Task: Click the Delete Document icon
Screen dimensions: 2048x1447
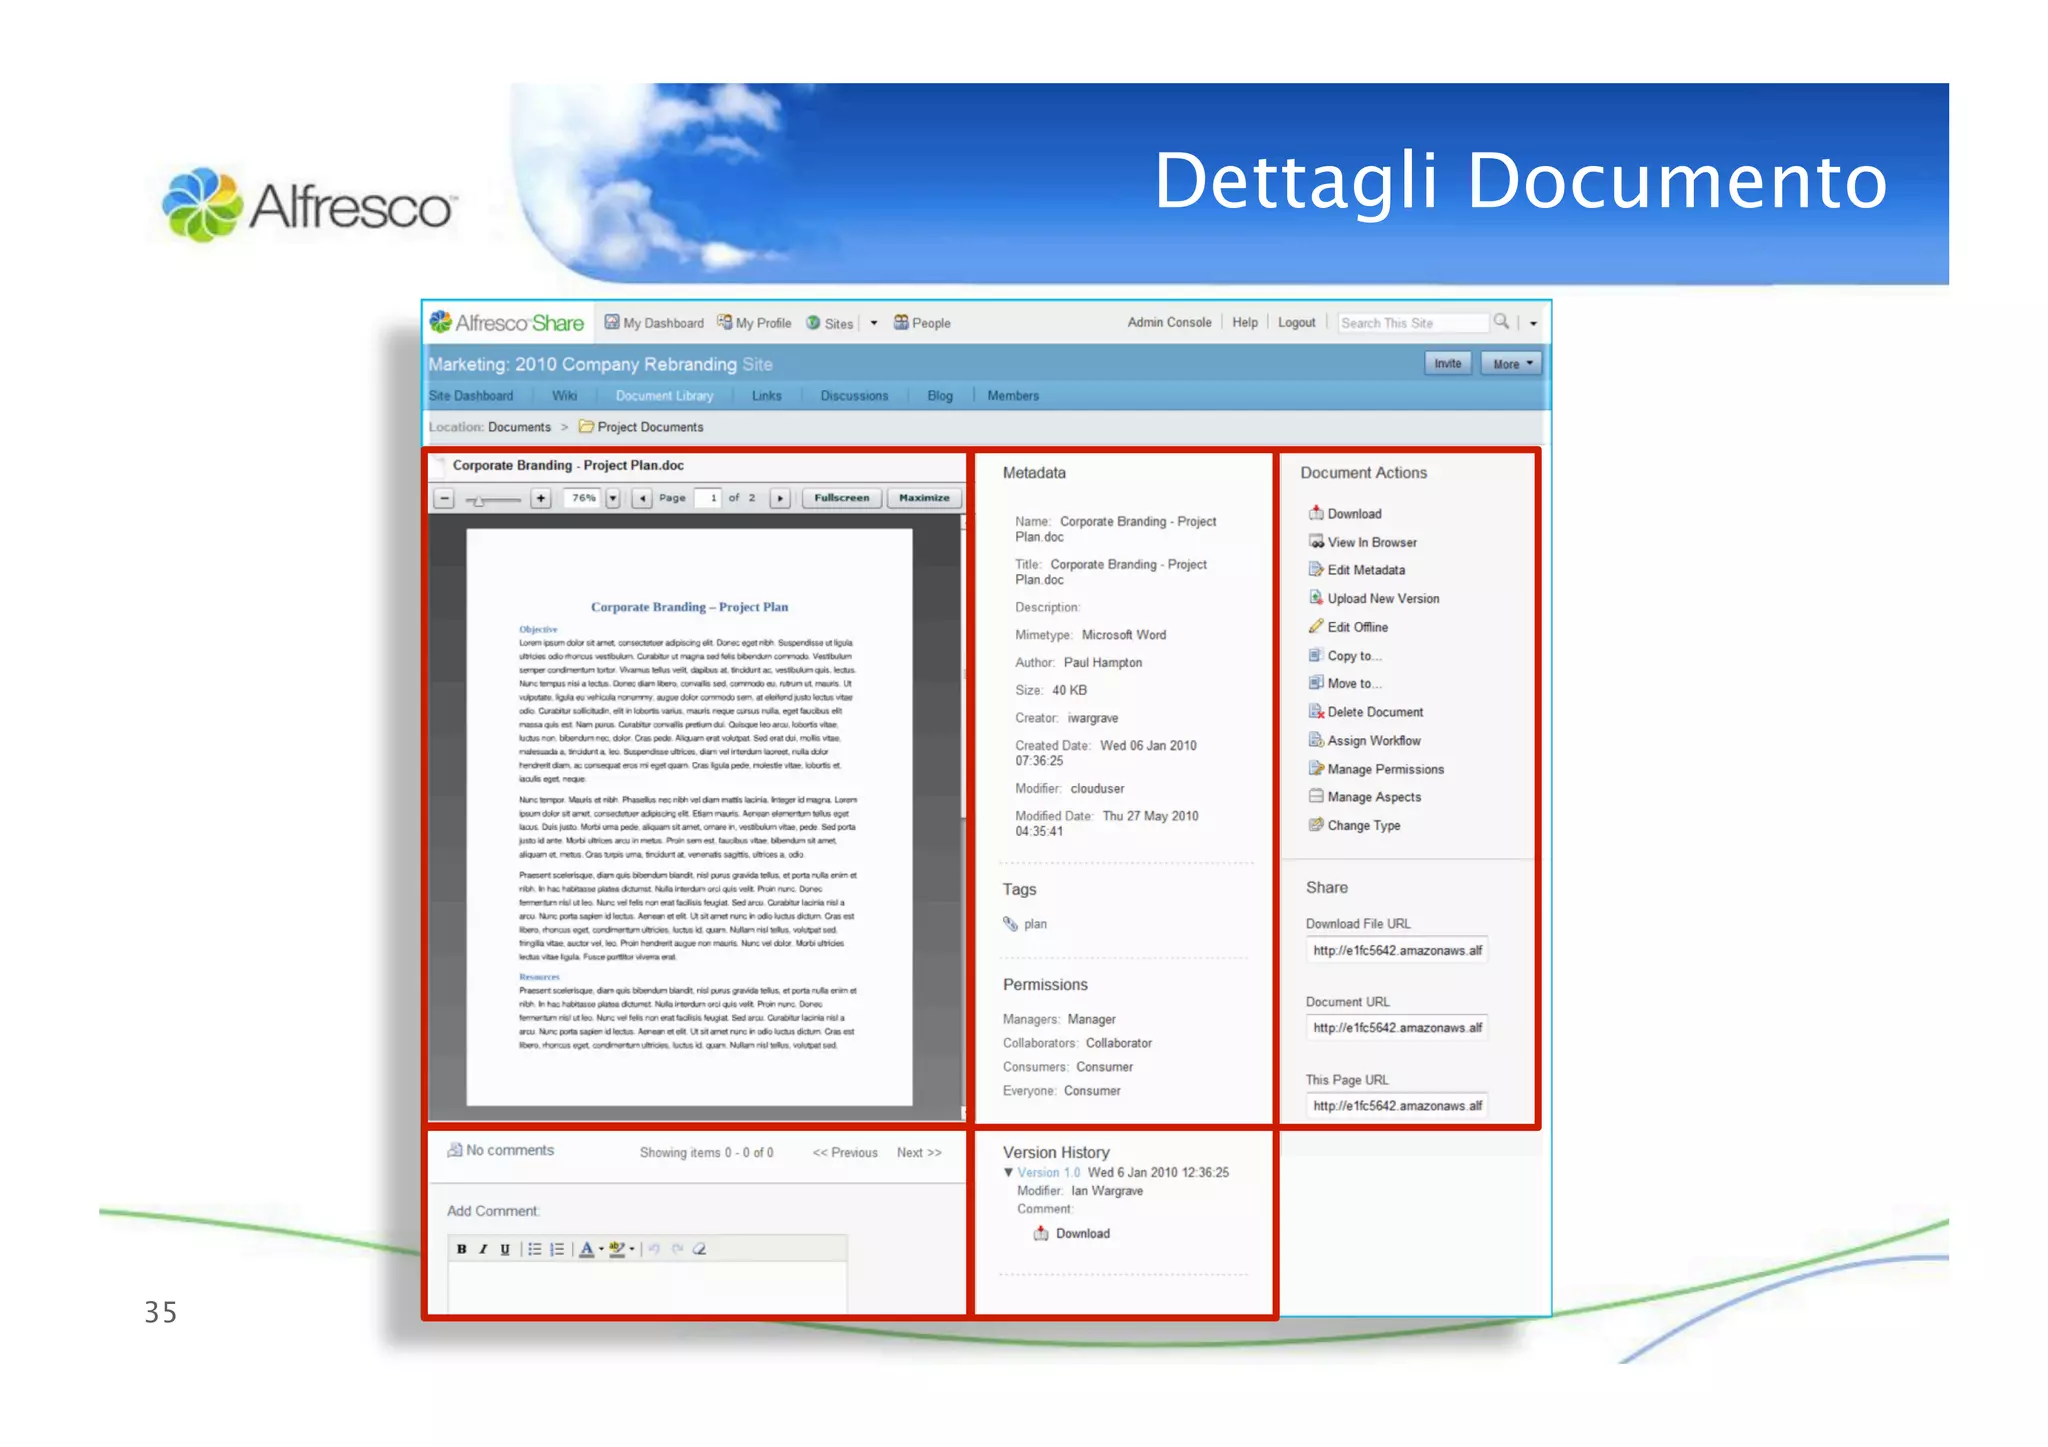Action: coord(1316,711)
